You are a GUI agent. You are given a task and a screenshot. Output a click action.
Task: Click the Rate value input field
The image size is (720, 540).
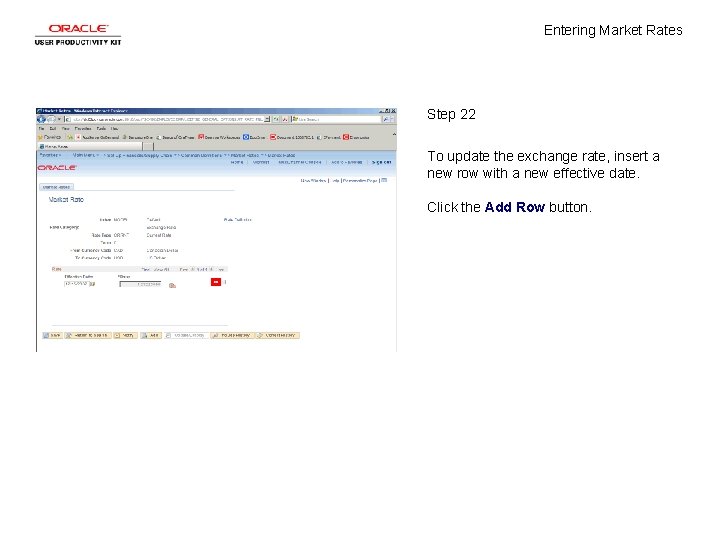click(x=140, y=284)
